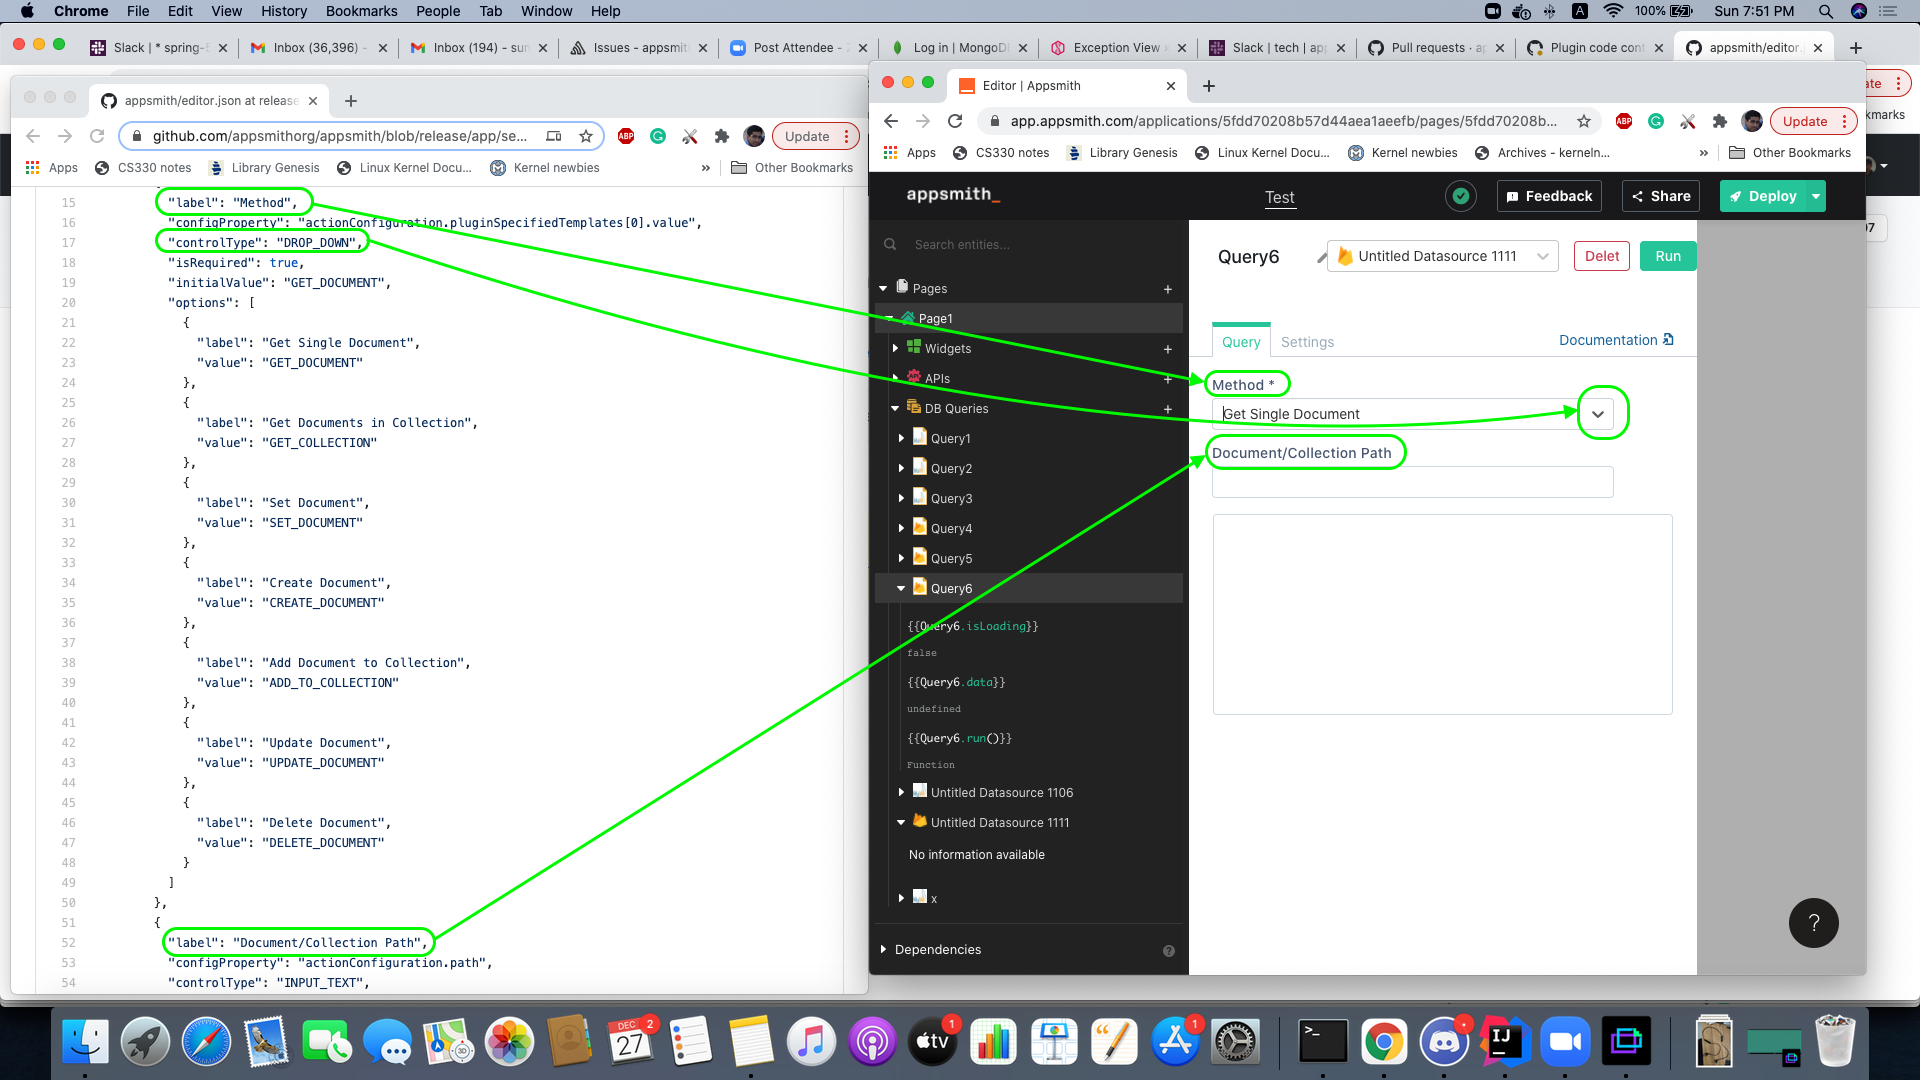Viewport: 1920px width, 1080px height.
Task: Click the green saved-status check icon
Action: [1460, 197]
